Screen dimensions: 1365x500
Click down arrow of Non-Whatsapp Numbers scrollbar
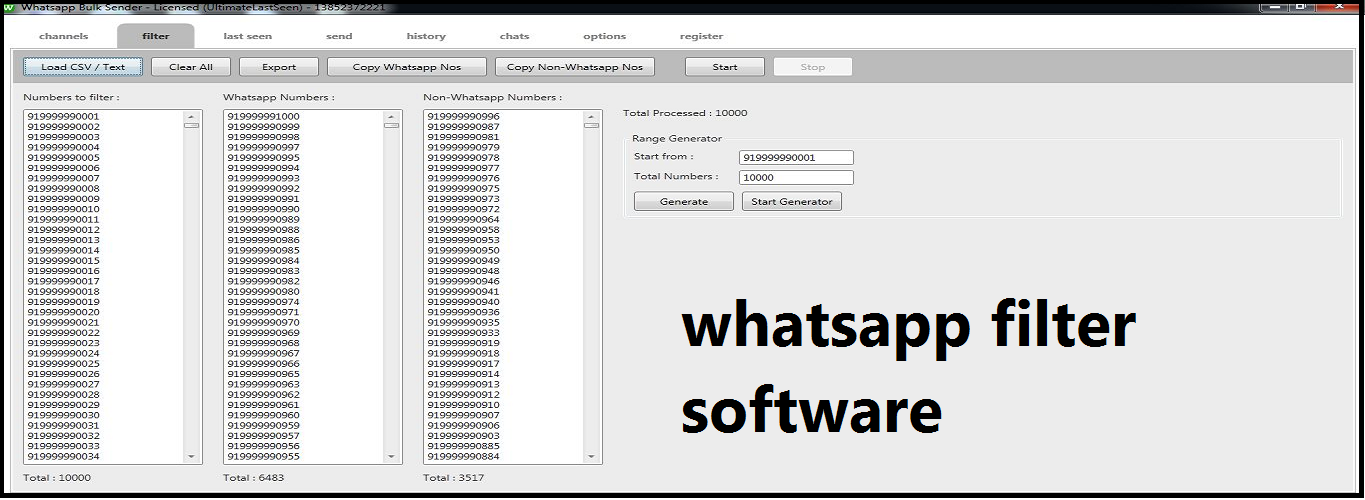click(591, 457)
